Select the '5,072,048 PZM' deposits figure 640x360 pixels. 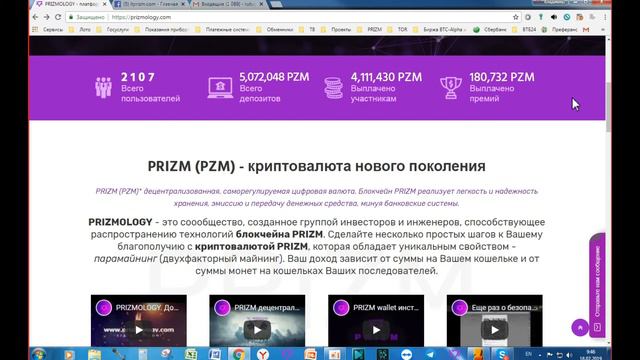274,77
